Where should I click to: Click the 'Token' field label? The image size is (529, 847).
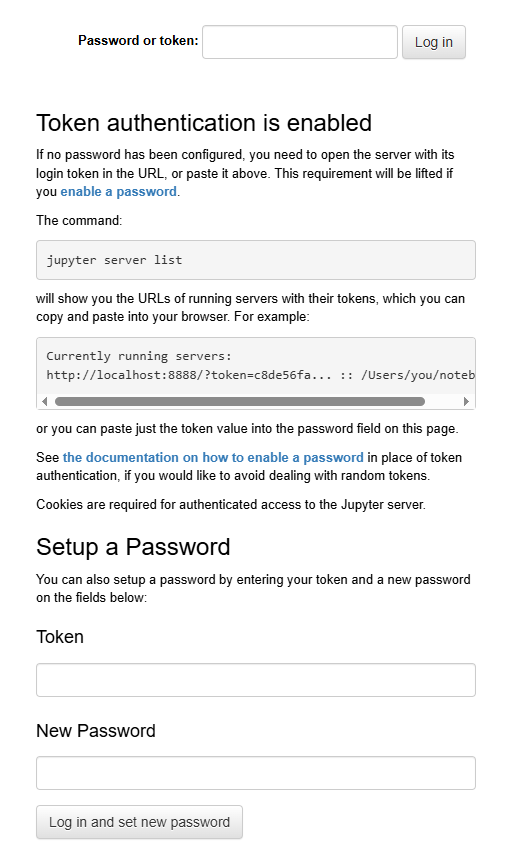coord(60,637)
